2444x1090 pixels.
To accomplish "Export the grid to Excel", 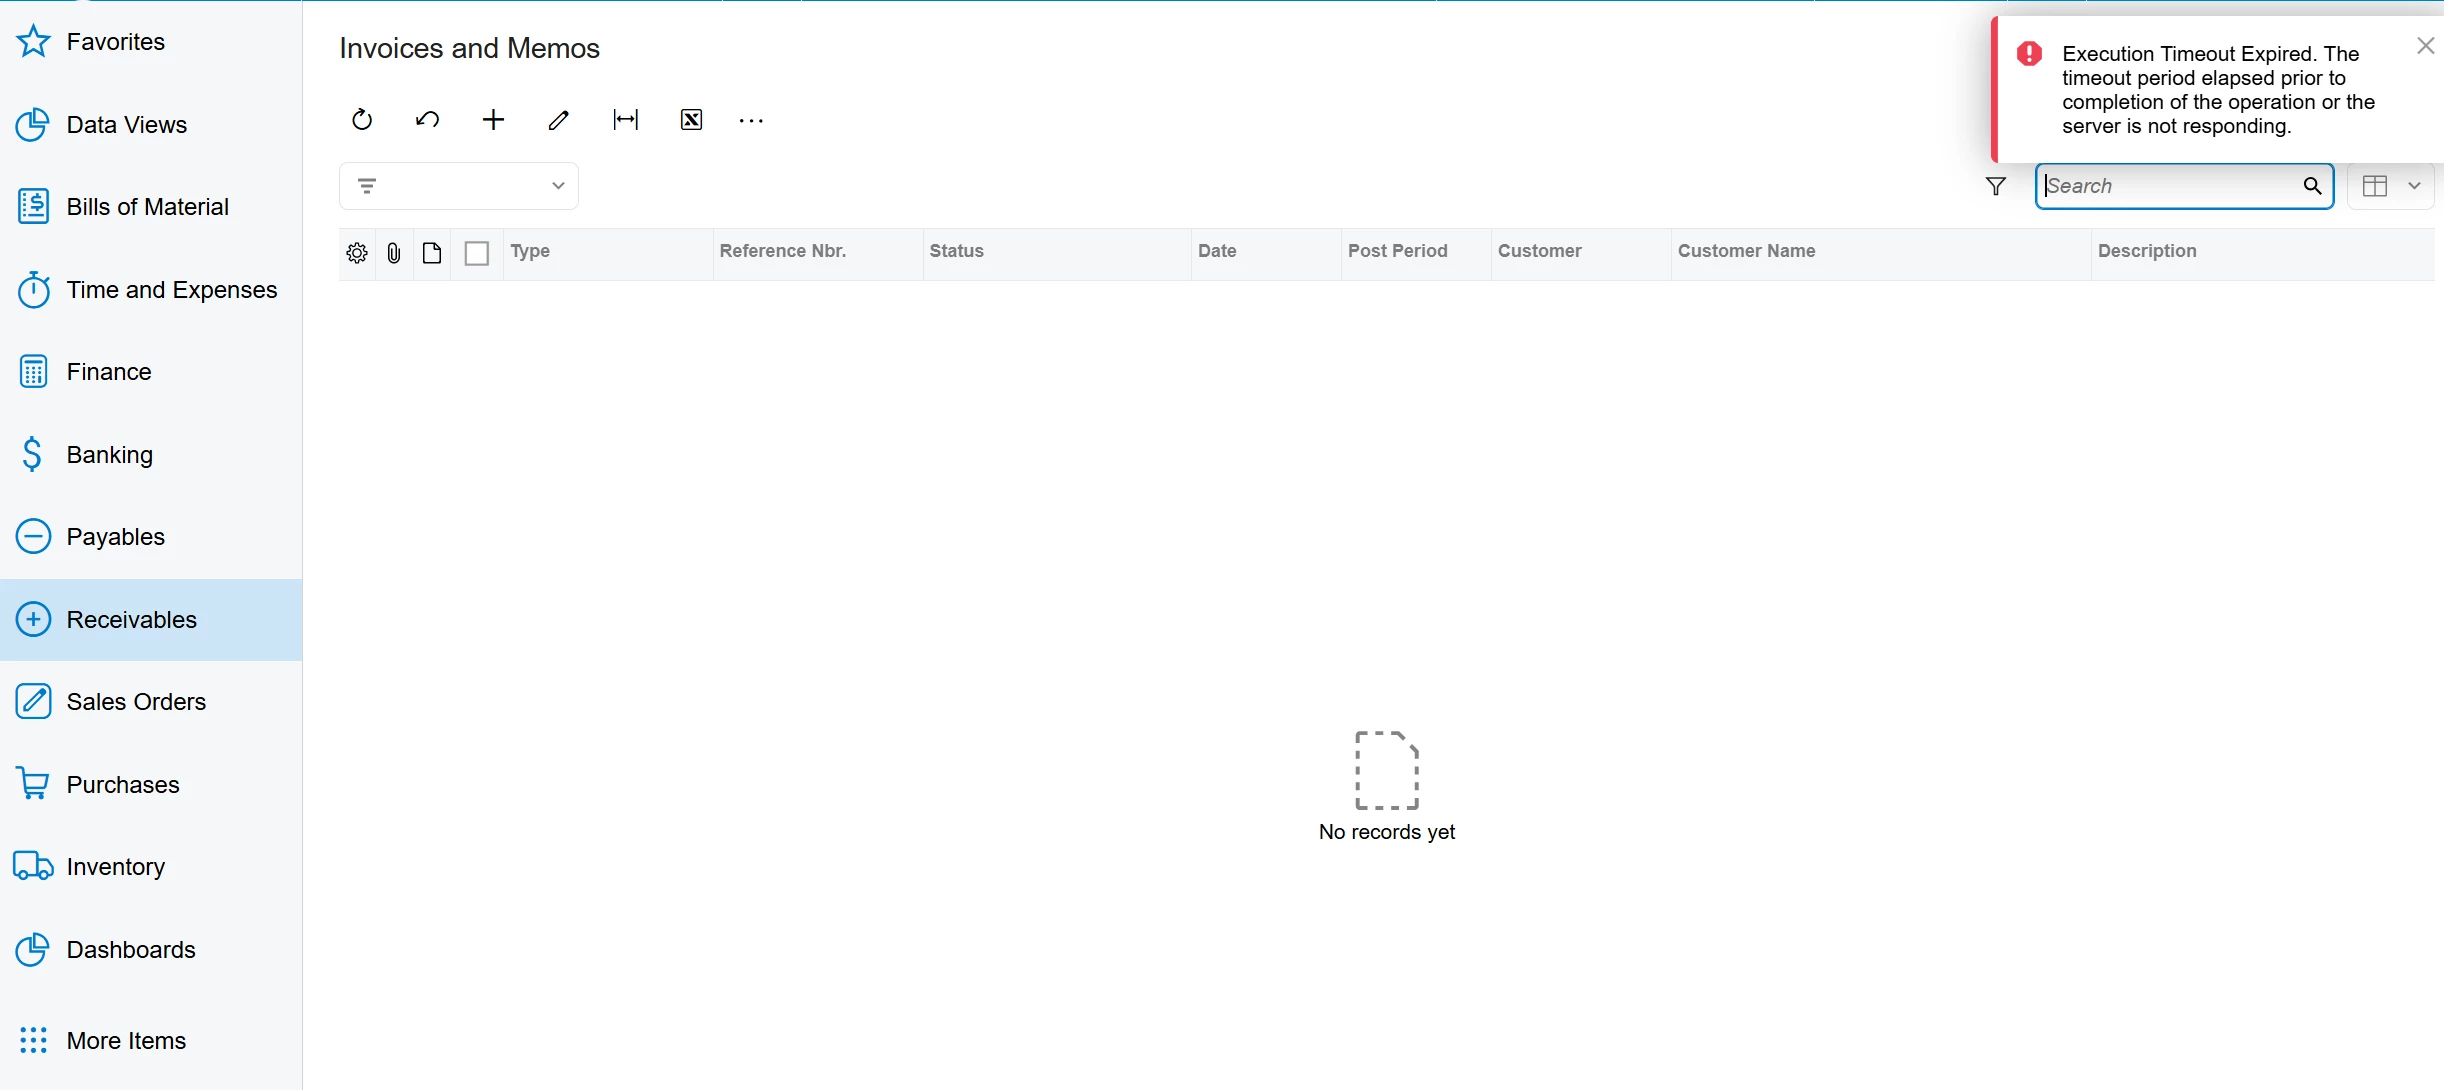I will click(691, 120).
